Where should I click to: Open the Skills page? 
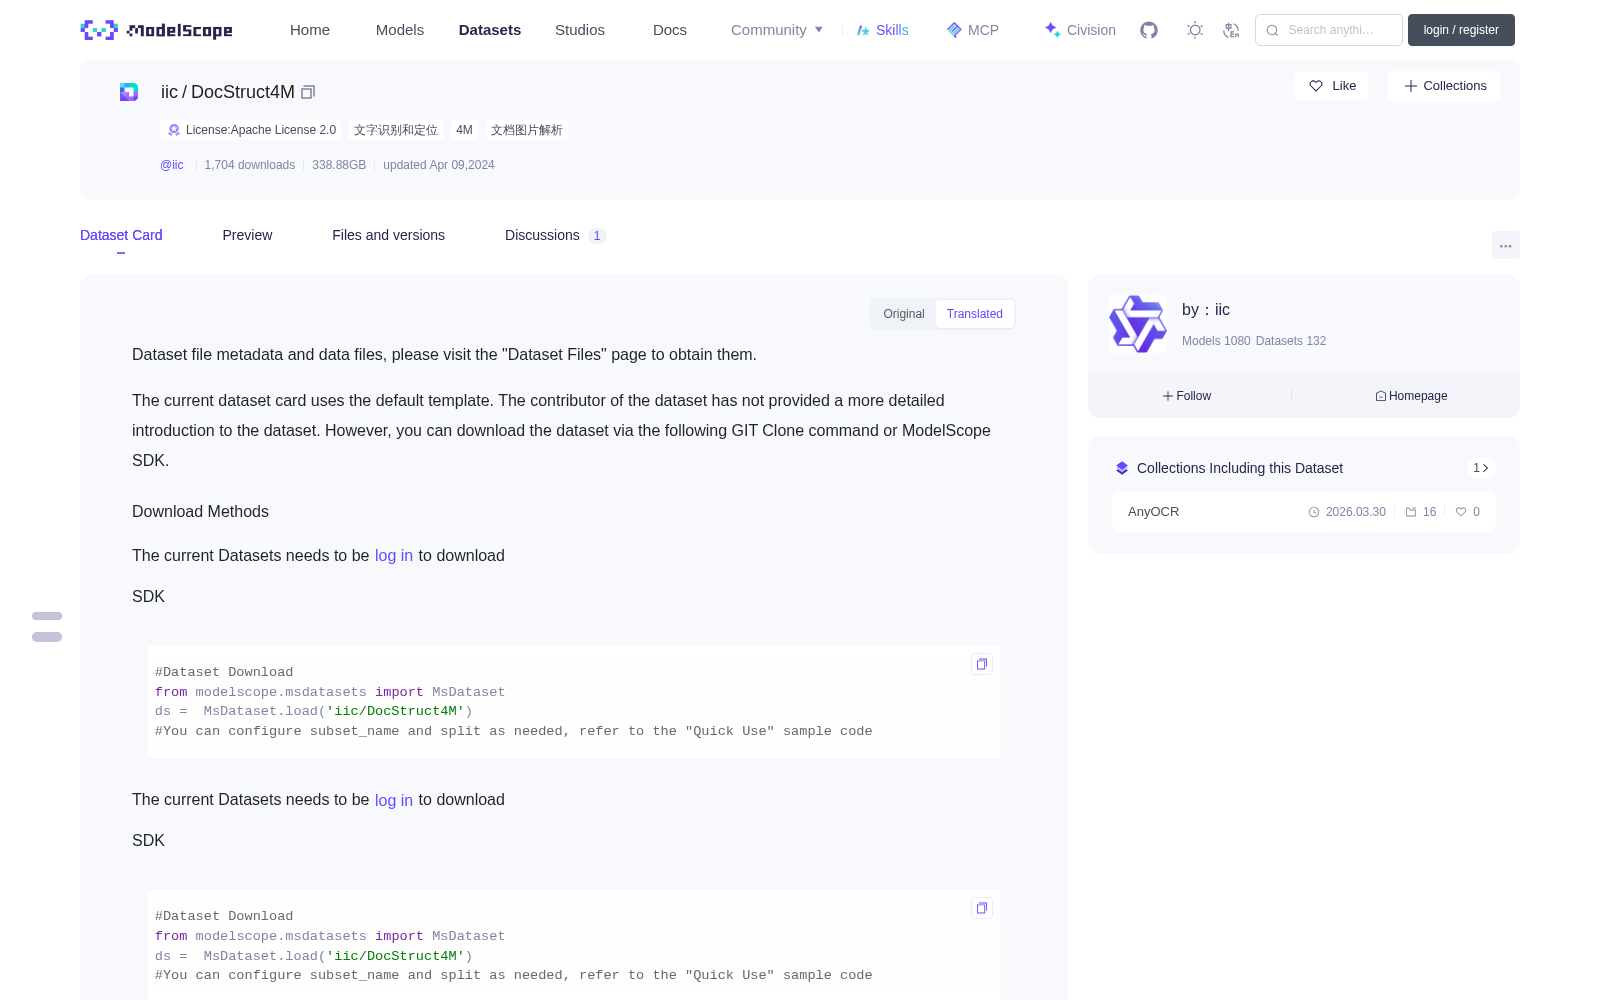pyautogui.click(x=883, y=30)
